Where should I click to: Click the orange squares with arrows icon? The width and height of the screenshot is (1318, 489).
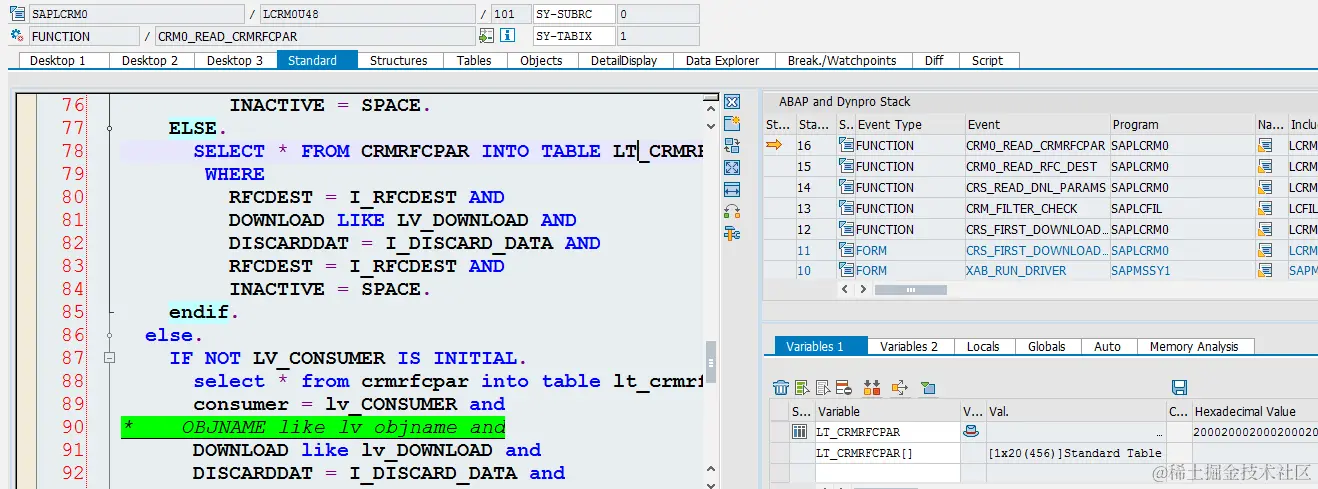[x=871, y=388]
